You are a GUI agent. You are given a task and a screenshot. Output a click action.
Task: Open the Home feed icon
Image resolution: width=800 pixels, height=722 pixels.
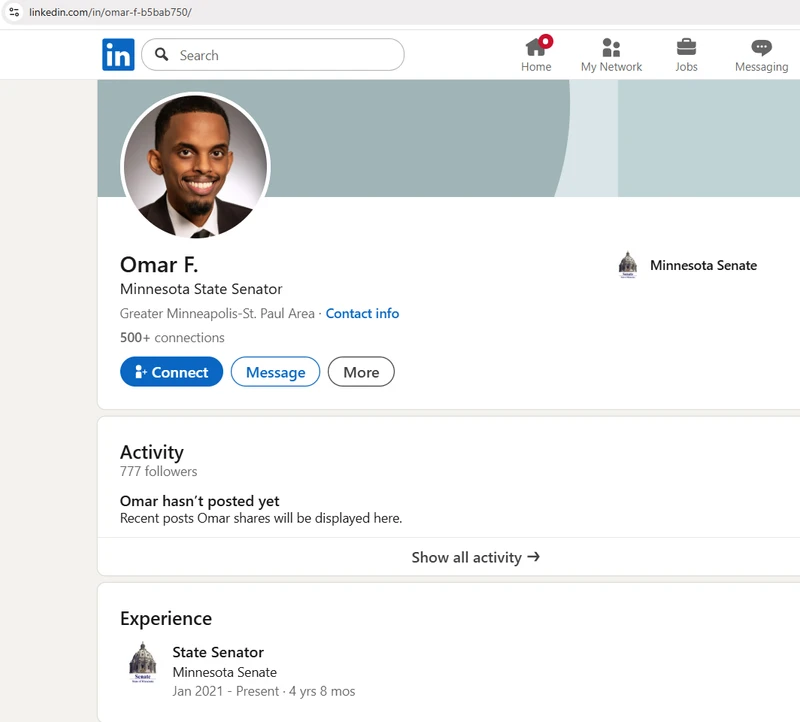[536, 47]
